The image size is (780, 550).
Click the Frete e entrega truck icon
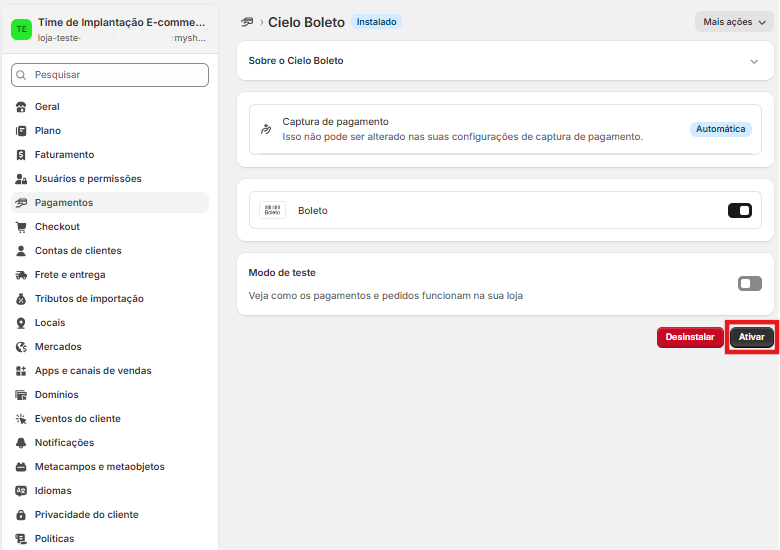pyautogui.click(x=21, y=275)
